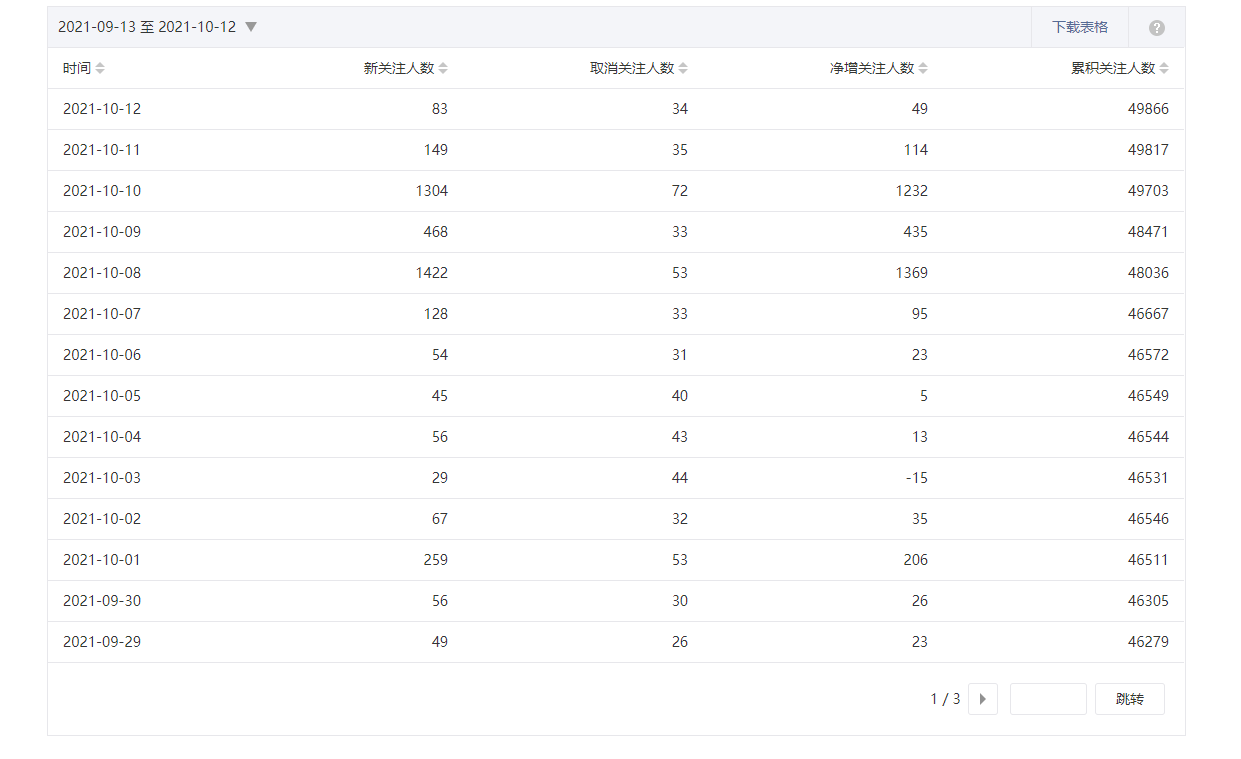Click new followers value 1304
The image size is (1241, 759).
point(432,191)
